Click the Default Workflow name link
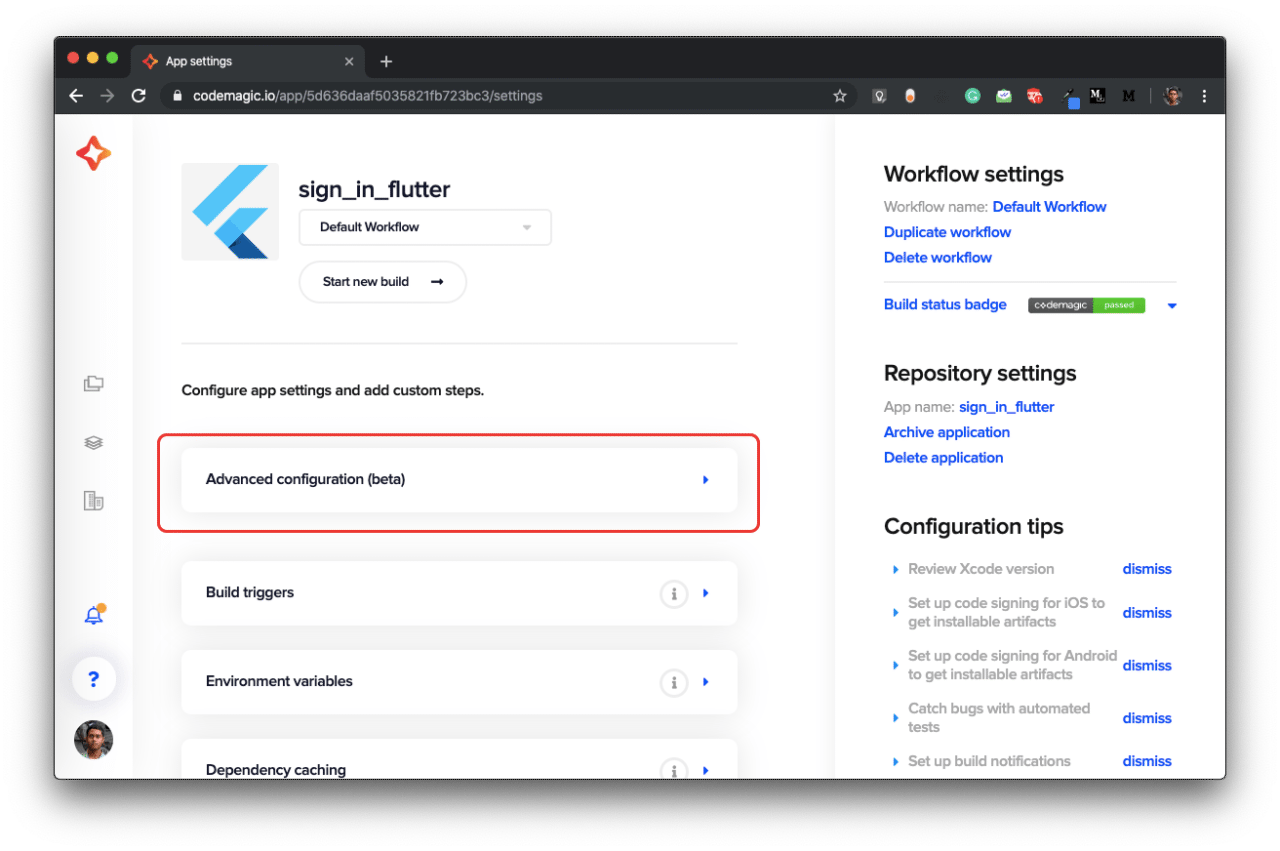Image resolution: width=1280 pixels, height=851 pixels. 1049,207
